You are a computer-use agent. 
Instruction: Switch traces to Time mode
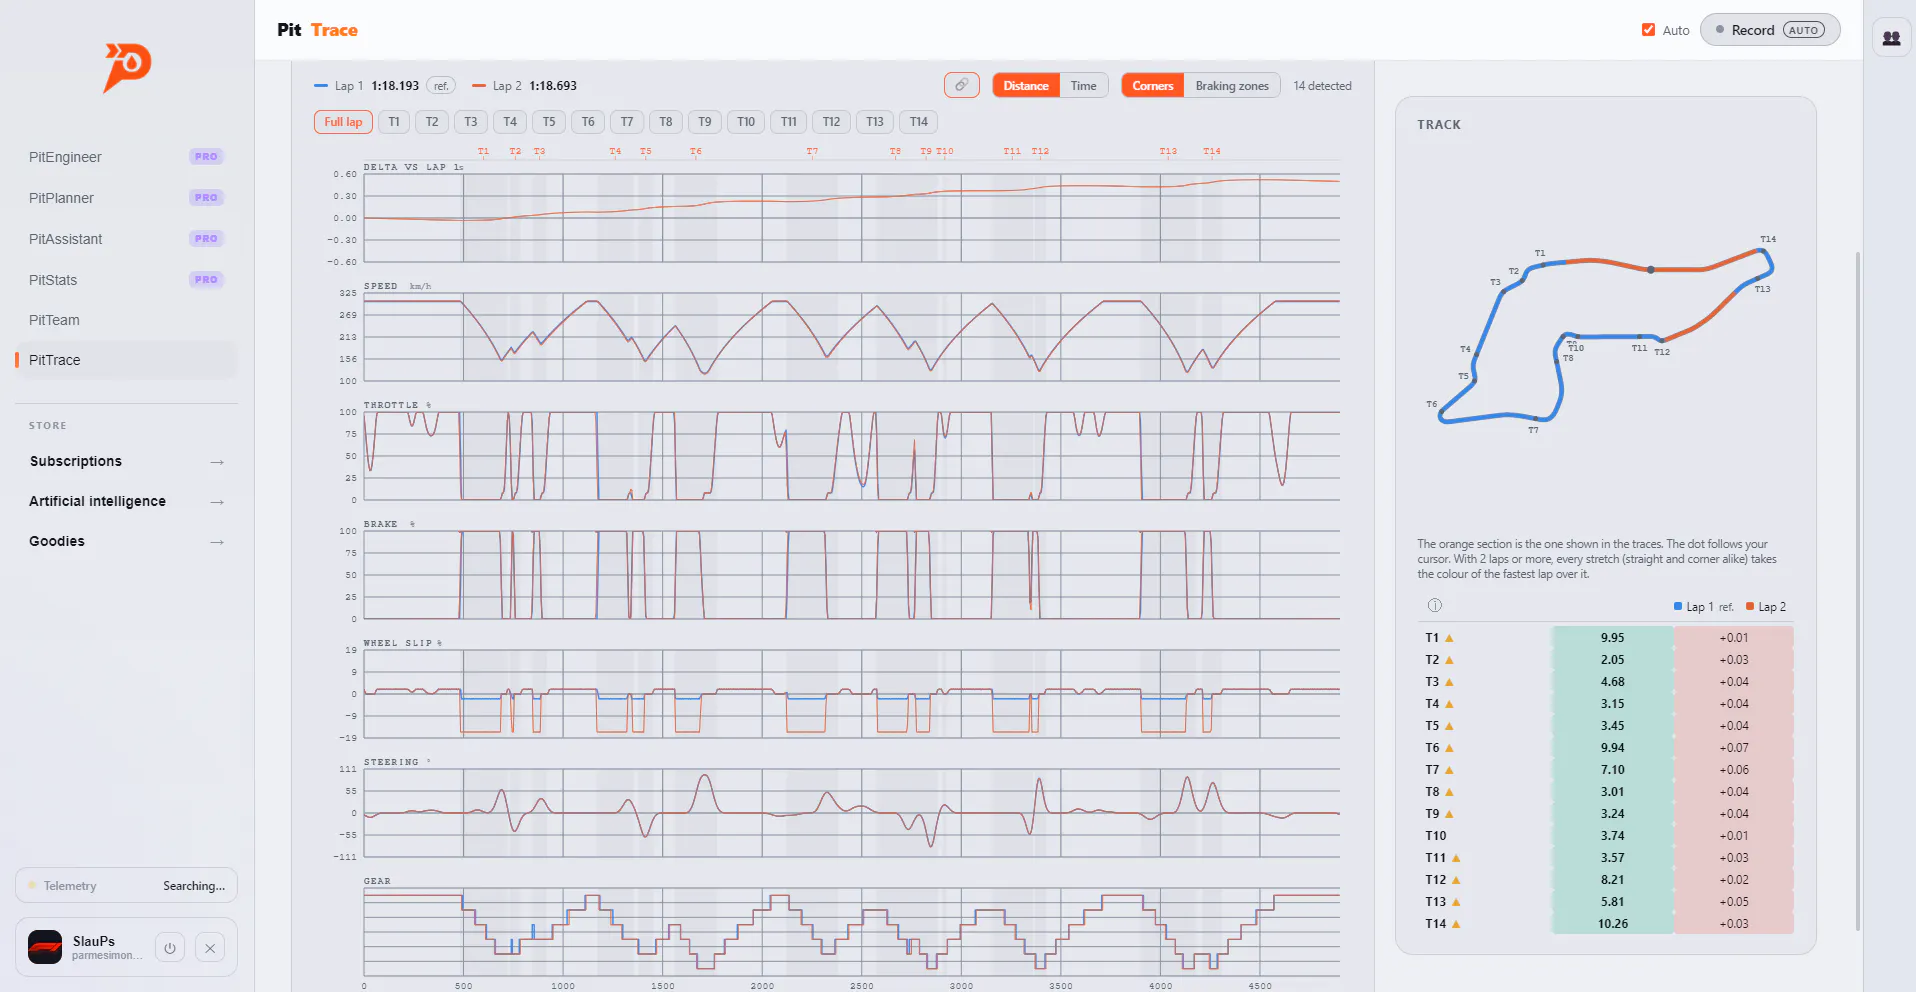coord(1084,85)
